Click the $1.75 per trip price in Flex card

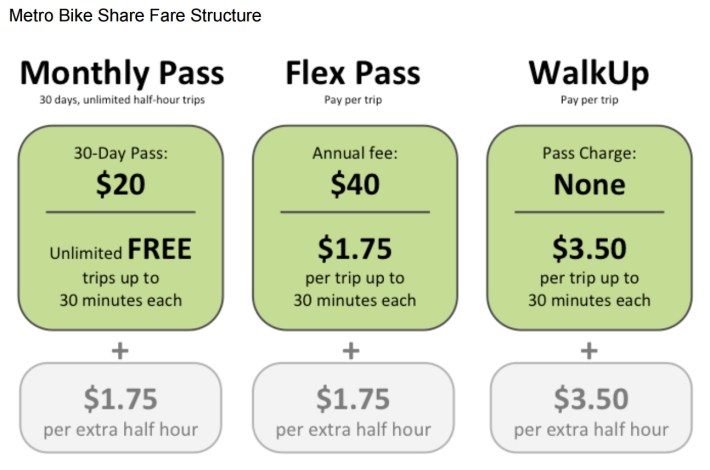coord(355,249)
